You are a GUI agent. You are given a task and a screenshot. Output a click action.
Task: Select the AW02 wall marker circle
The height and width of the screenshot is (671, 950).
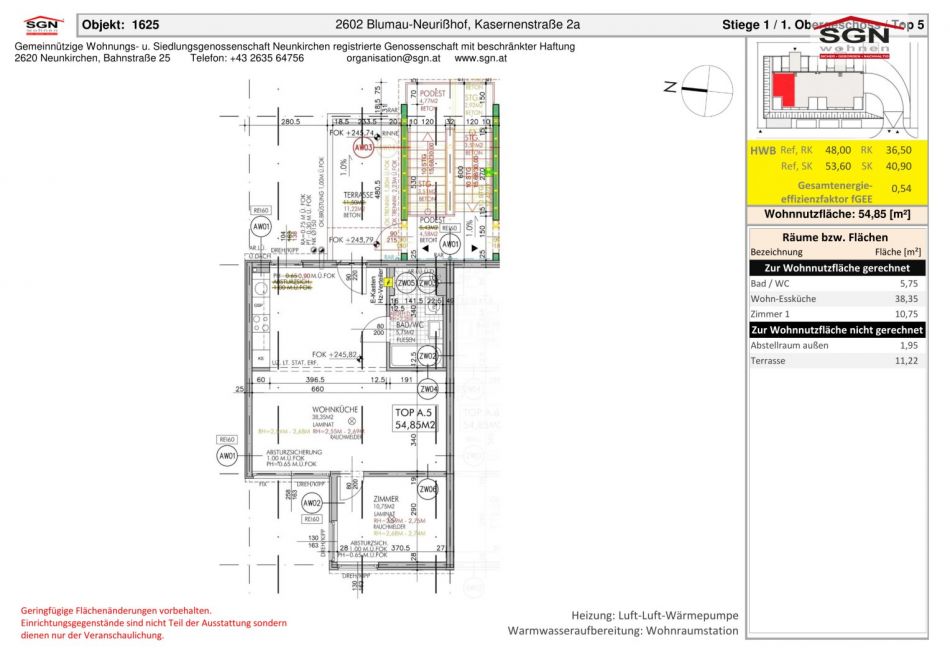coord(312,503)
